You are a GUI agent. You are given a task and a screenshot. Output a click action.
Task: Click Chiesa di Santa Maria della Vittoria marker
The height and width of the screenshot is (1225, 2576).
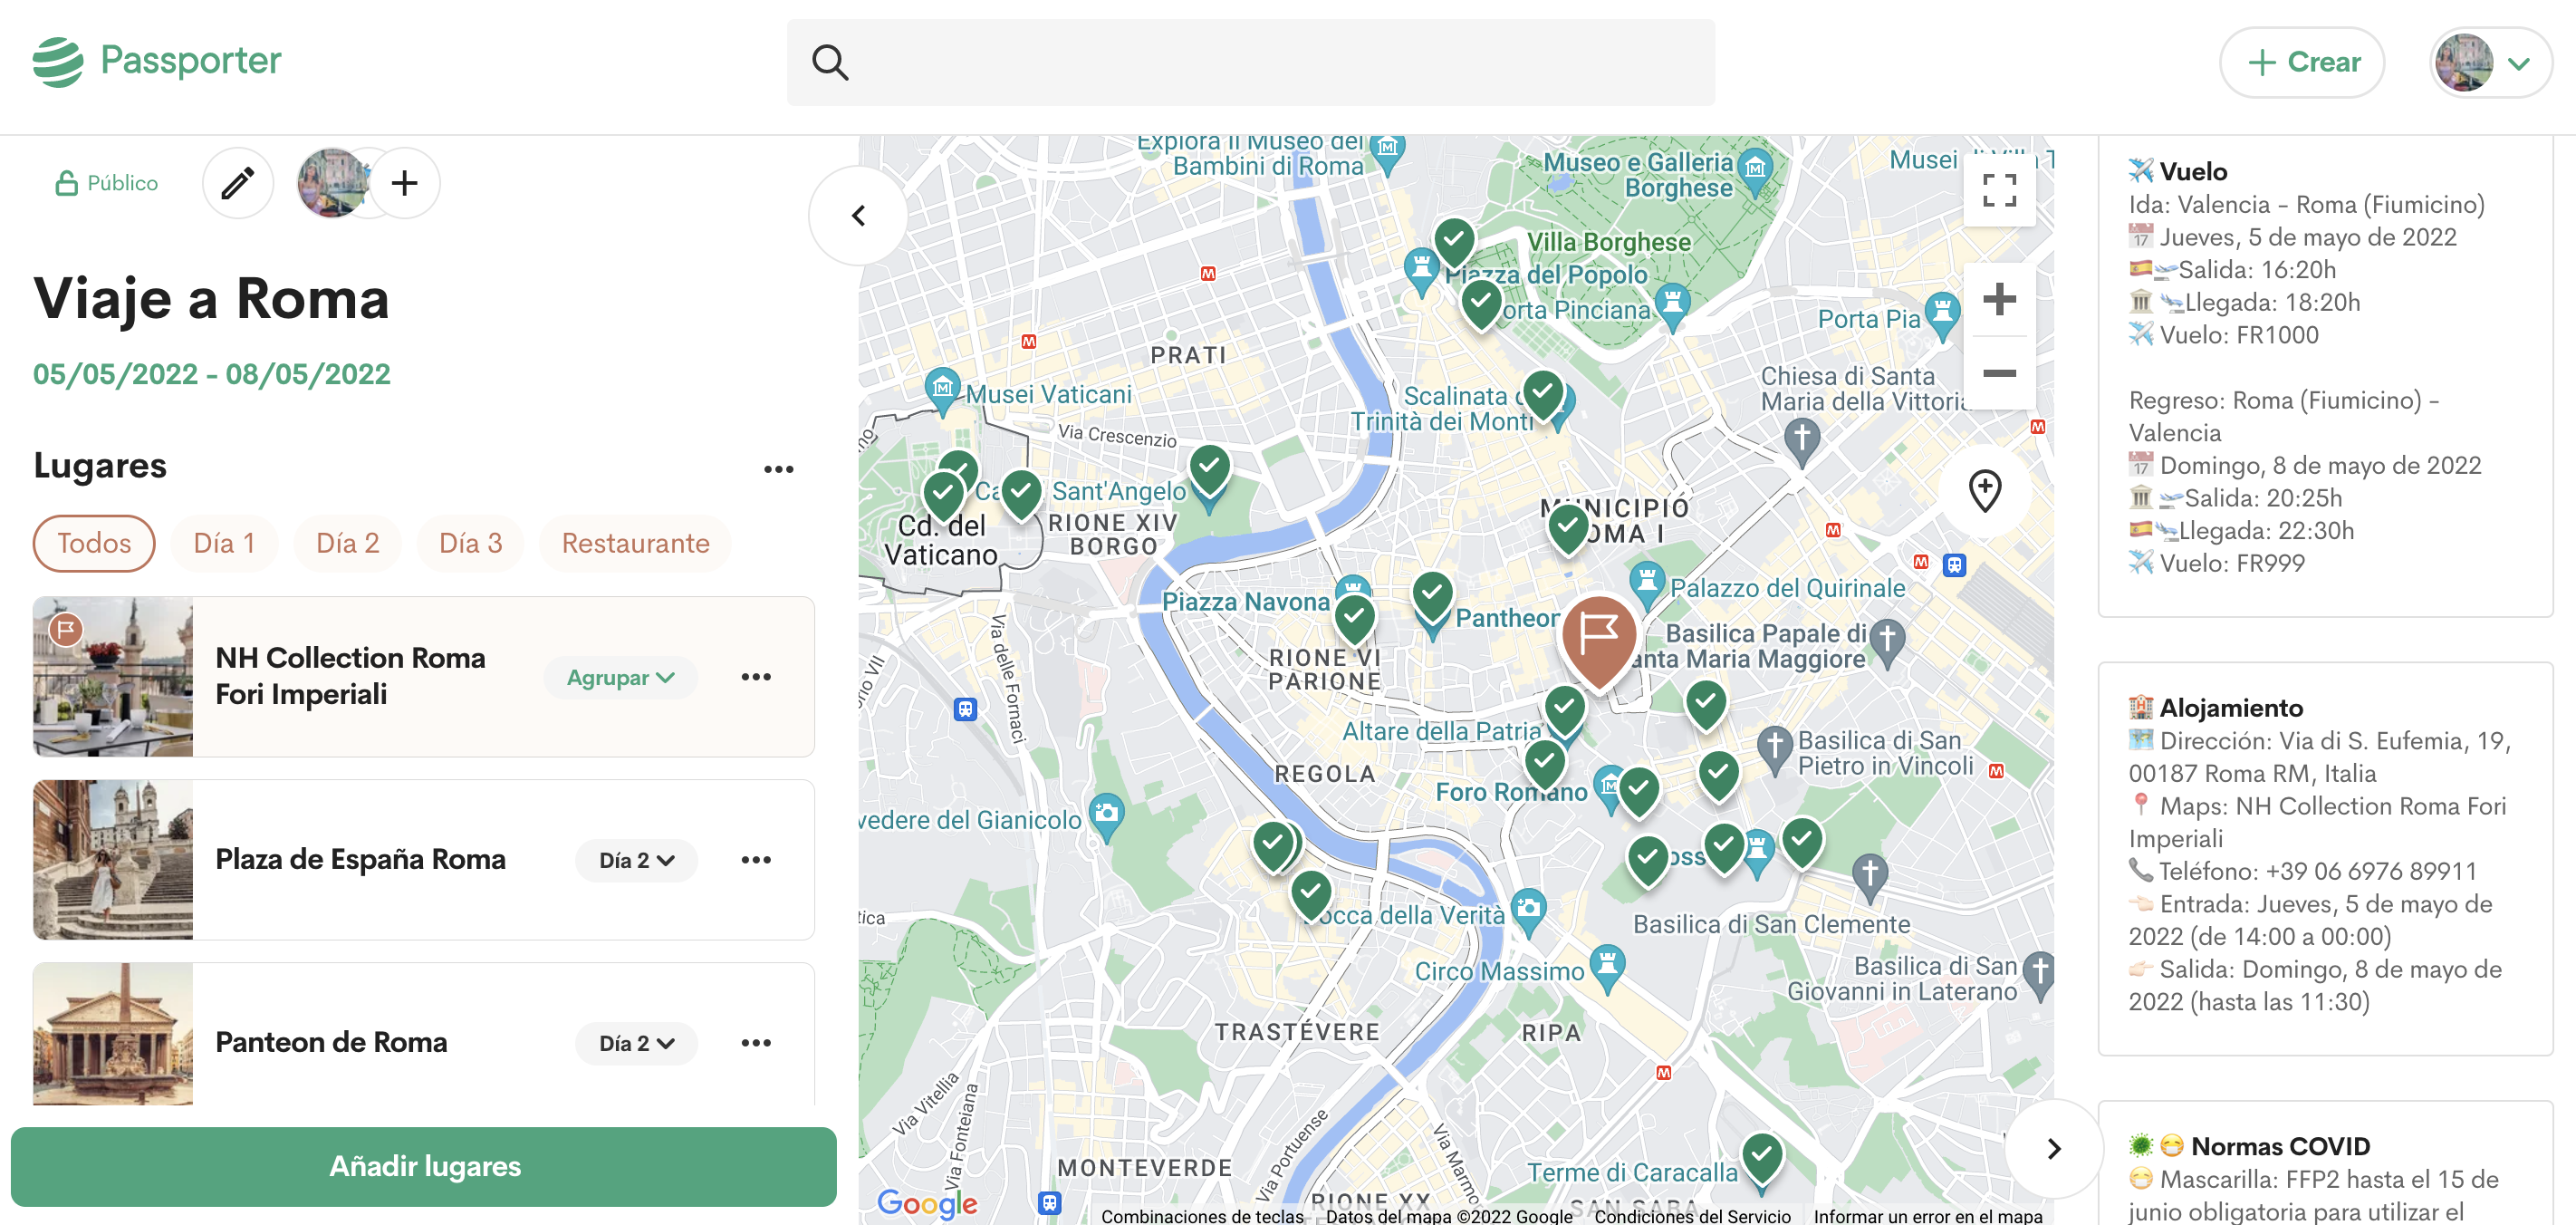click(1802, 441)
